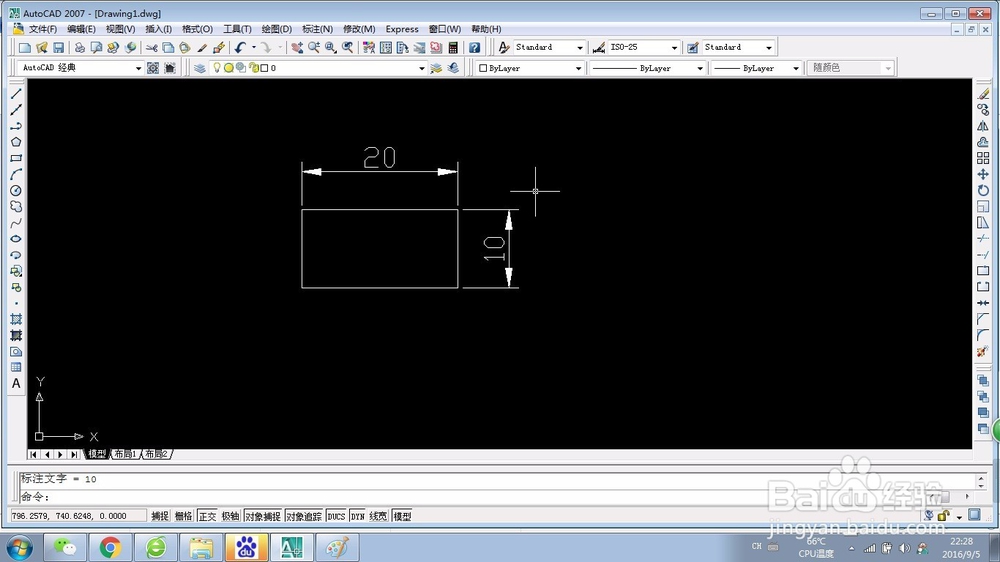The image size is (1000, 562).
Task: Click the Match Properties brush icon
Action: (202, 47)
